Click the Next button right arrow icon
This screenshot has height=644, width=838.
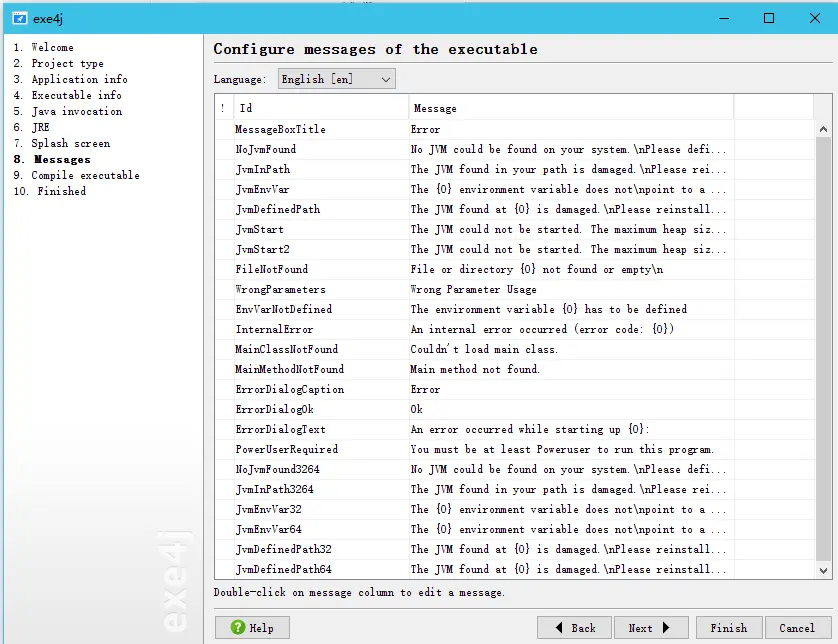coord(666,627)
